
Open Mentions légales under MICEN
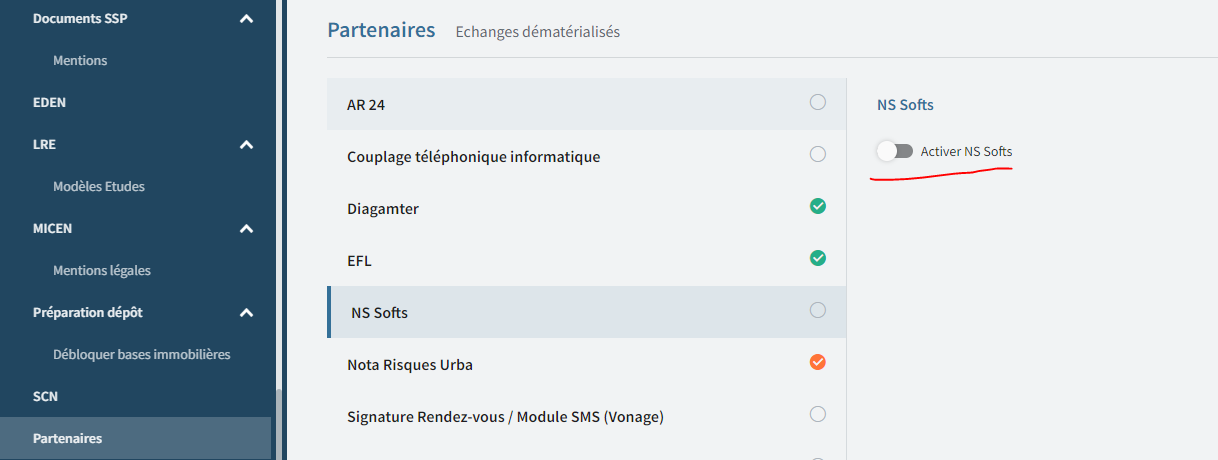pyautogui.click(x=102, y=270)
